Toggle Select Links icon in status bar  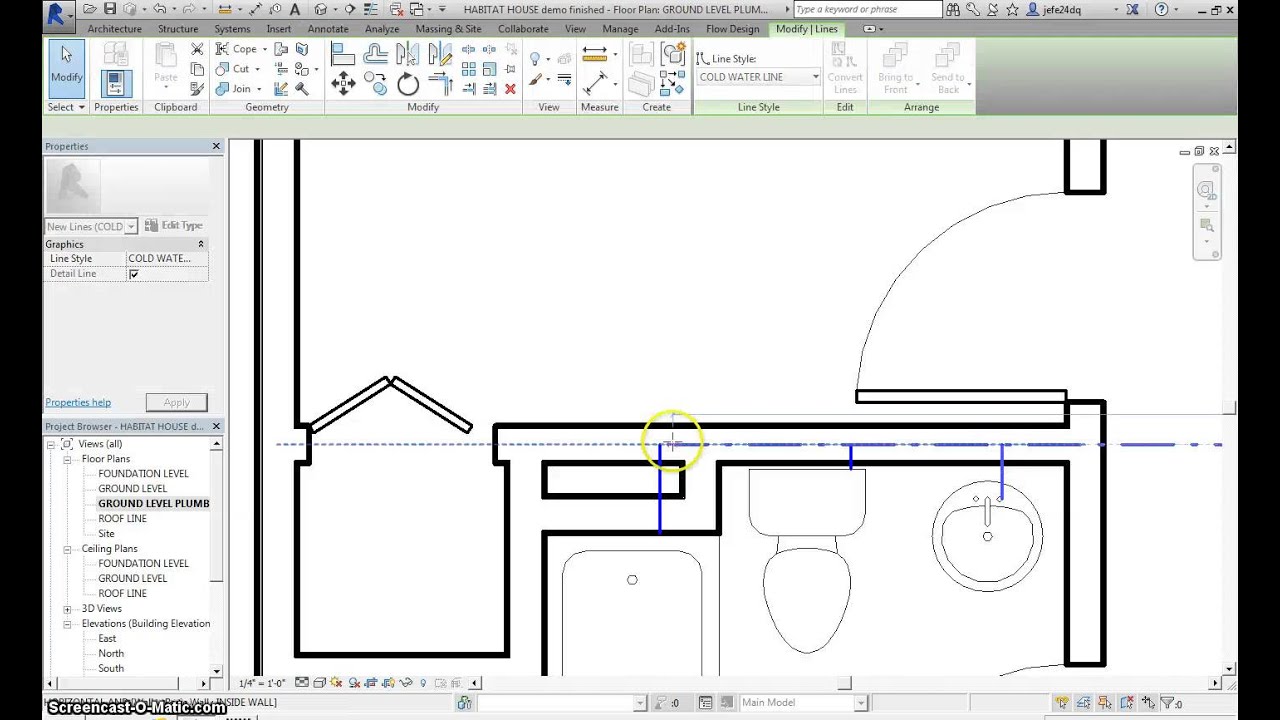pyautogui.click(x=1062, y=703)
